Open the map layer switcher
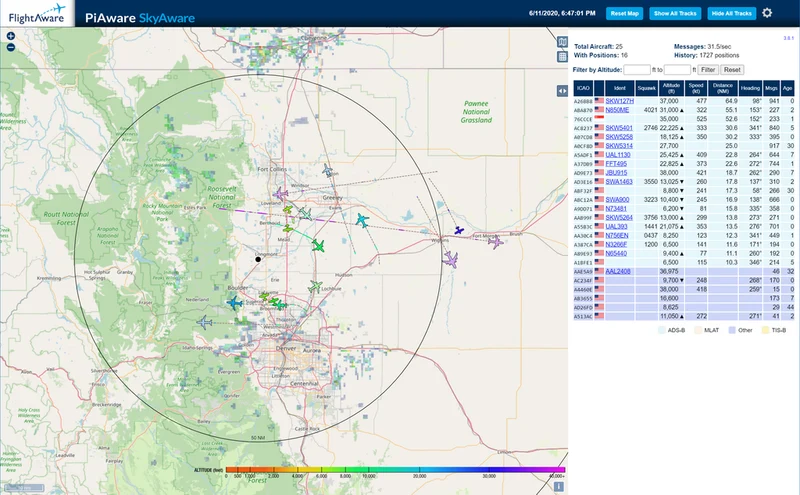 coord(562,42)
